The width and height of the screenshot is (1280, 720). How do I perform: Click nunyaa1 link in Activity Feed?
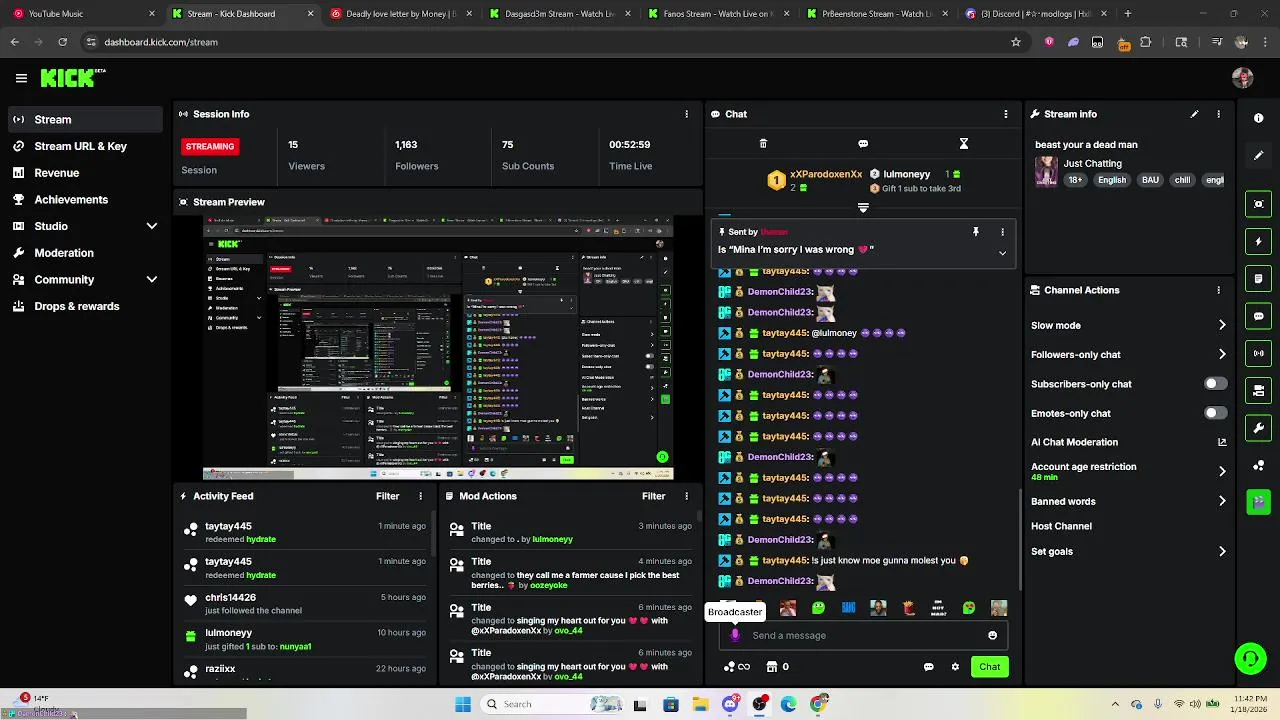(x=295, y=646)
